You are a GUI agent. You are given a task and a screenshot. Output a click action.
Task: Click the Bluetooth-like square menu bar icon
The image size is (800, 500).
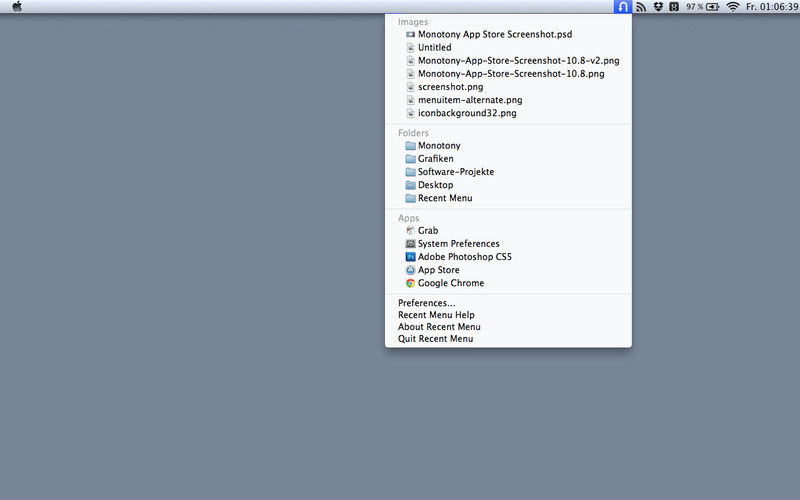click(674, 7)
